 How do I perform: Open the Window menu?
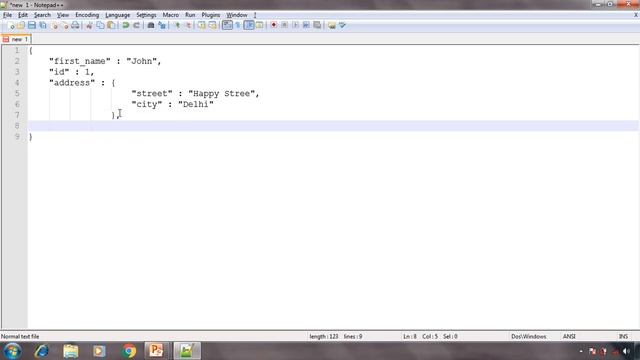237,15
